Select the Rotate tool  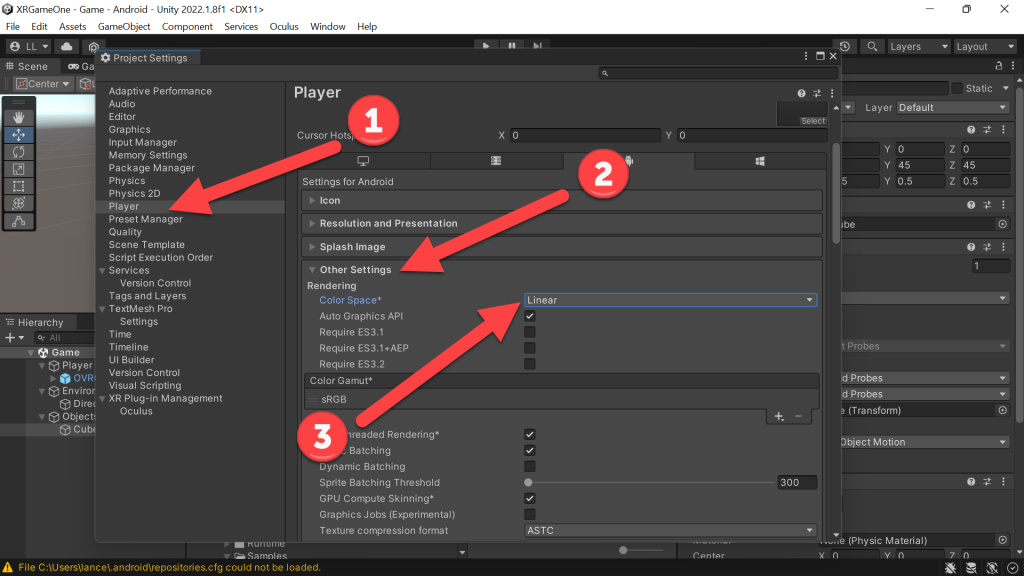coord(18,152)
